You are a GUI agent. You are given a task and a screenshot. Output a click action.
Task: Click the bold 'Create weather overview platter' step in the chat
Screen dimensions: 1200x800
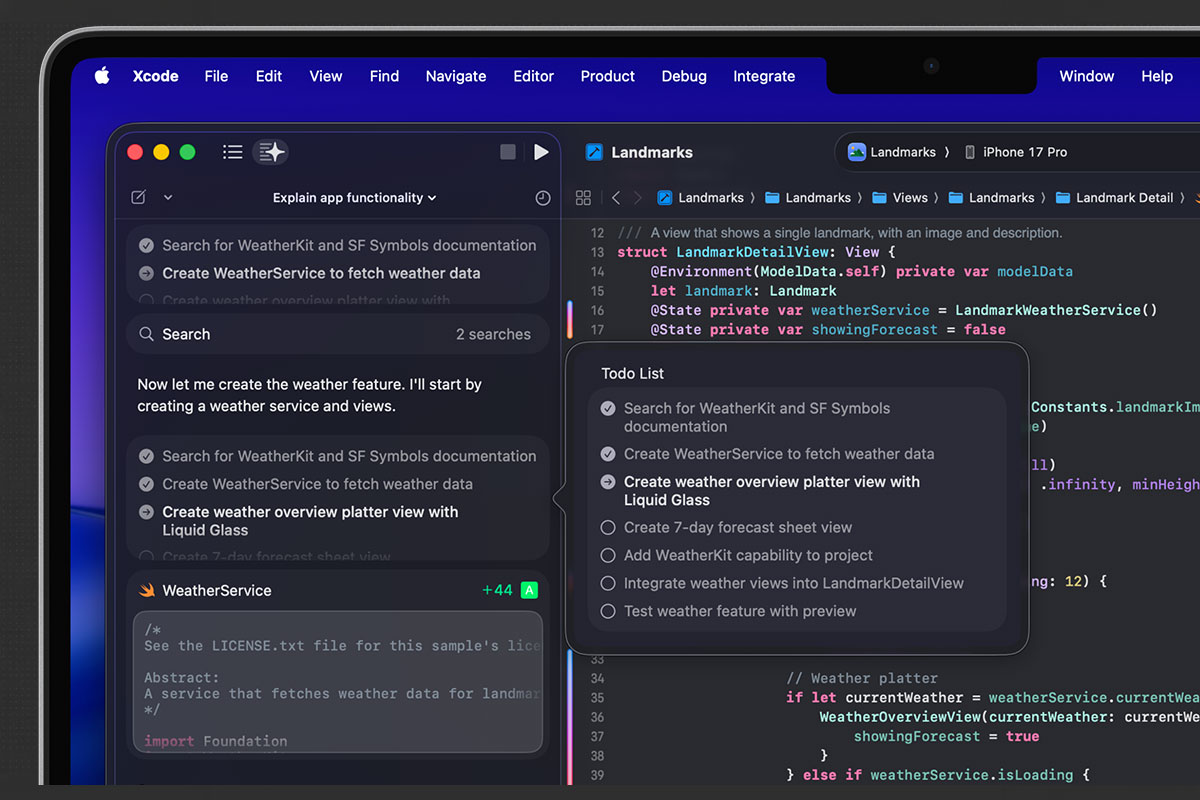[310, 521]
